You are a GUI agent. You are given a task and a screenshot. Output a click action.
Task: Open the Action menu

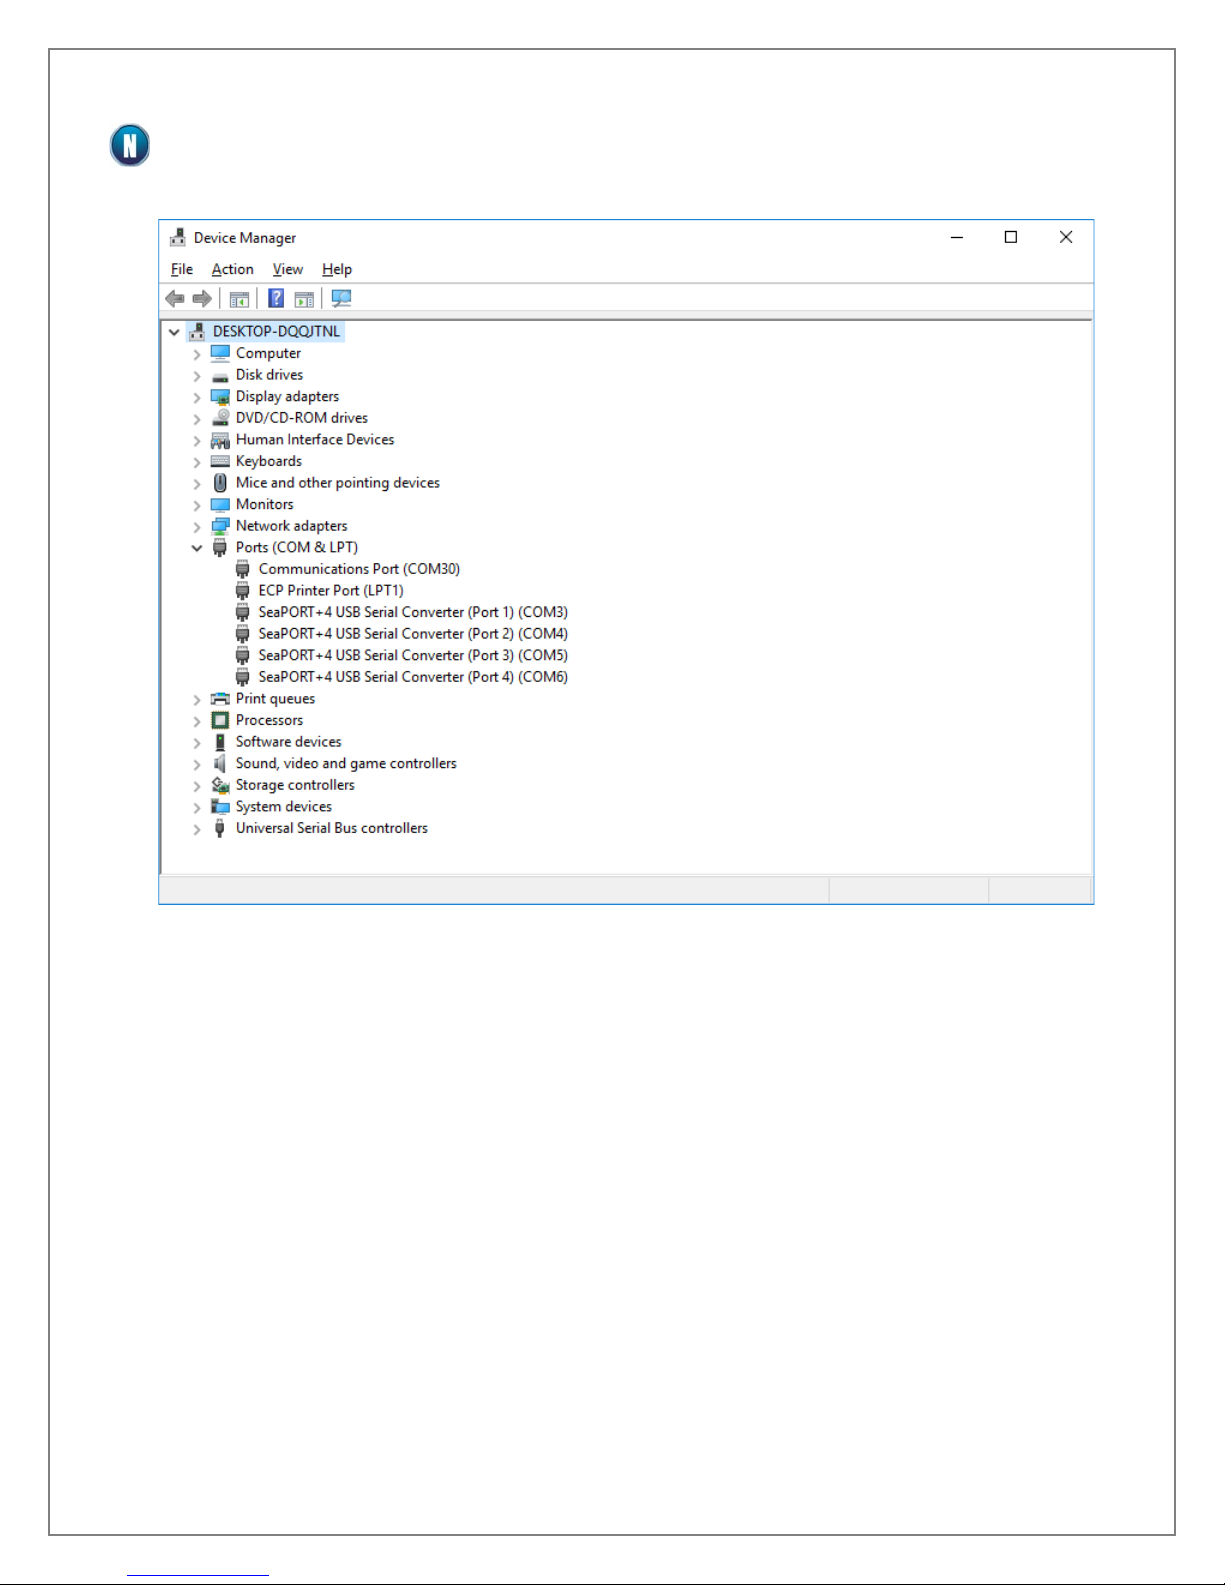[232, 269]
